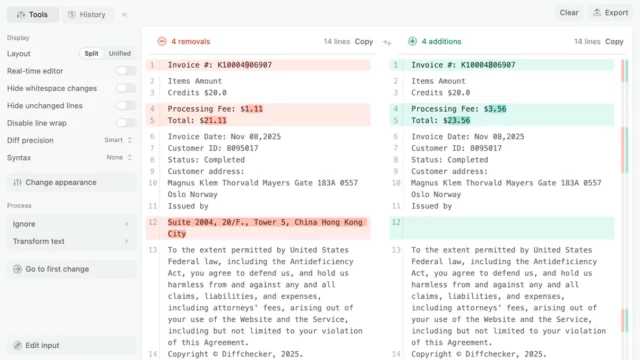Click the Tools tab sliders icon
The image size is (640, 360).
[21, 15]
